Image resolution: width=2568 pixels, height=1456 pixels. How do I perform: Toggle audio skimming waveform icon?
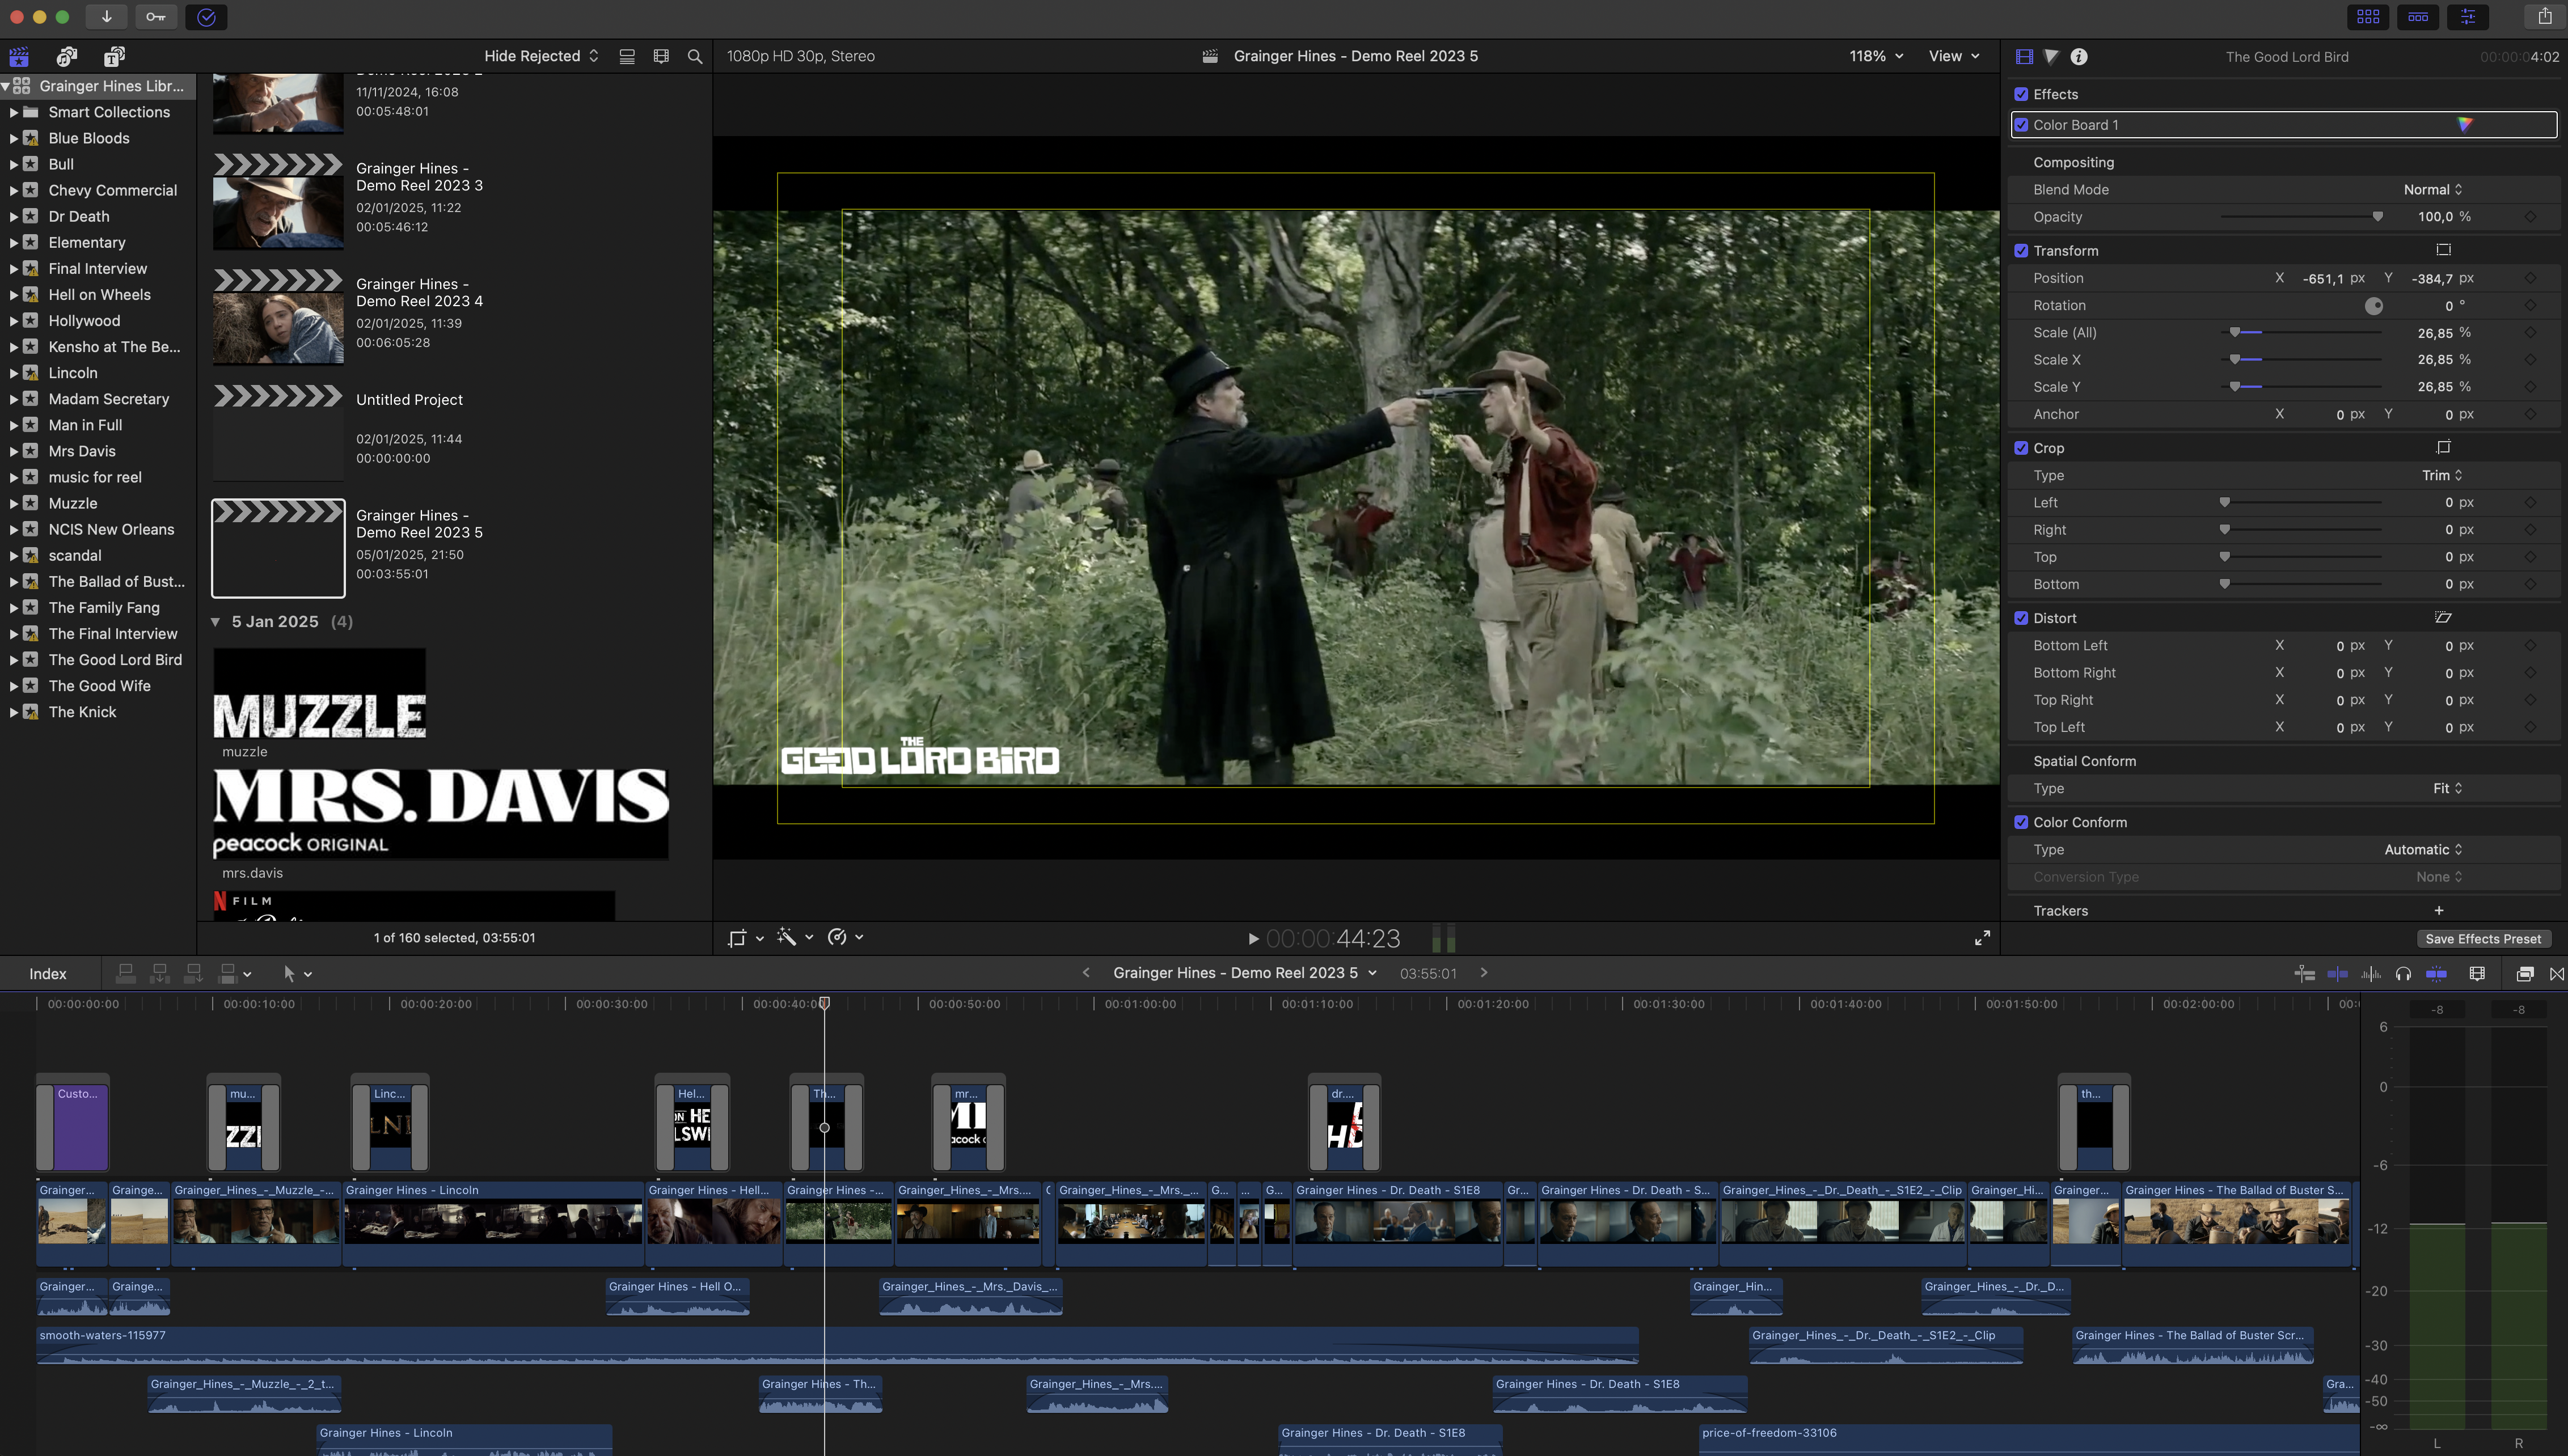point(2371,974)
